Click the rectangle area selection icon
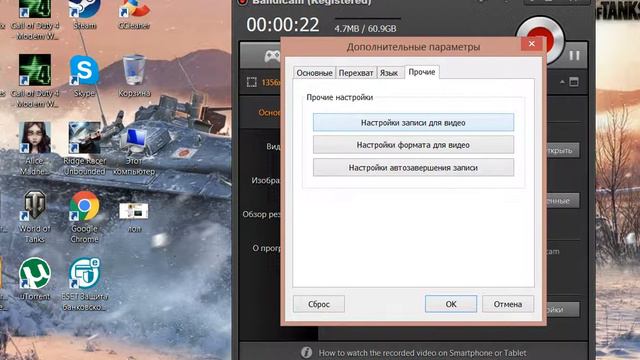 tap(251, 82)
